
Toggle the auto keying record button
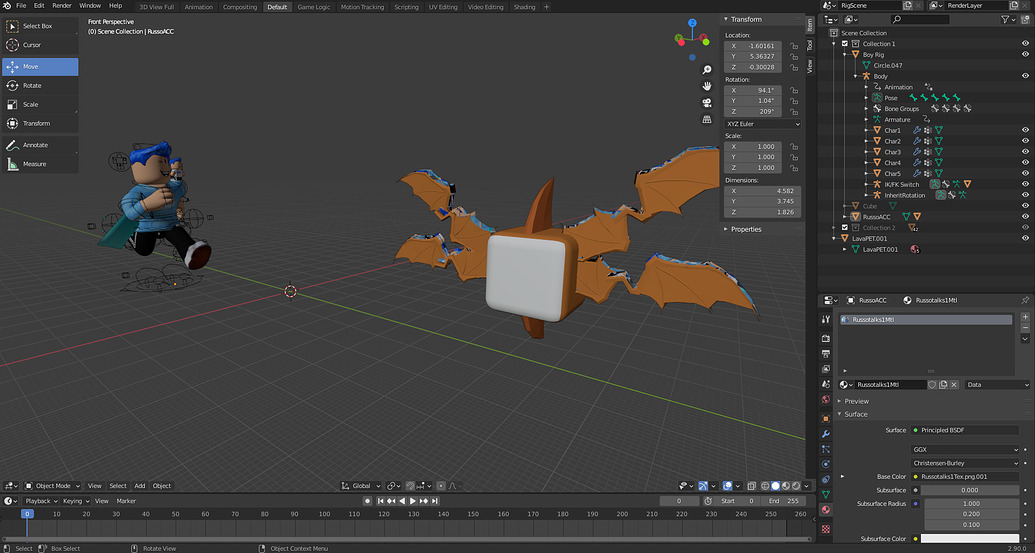point(368,501)
